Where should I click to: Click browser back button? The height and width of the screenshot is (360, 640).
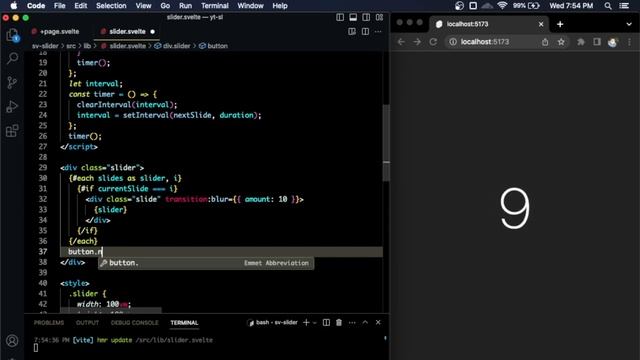401,42
